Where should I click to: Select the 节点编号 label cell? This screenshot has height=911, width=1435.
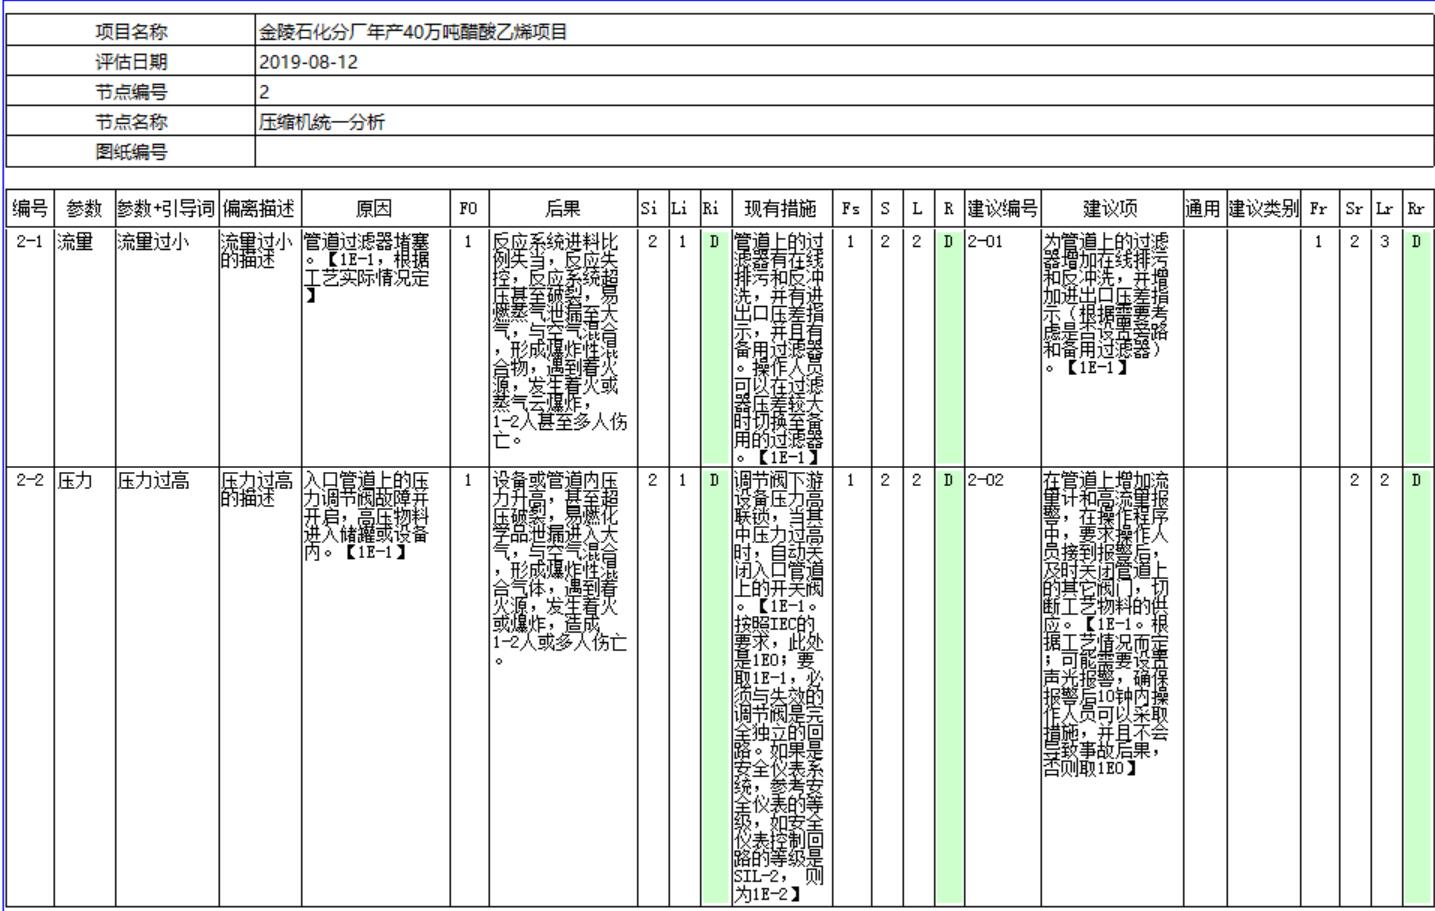[x=131, y=92]
